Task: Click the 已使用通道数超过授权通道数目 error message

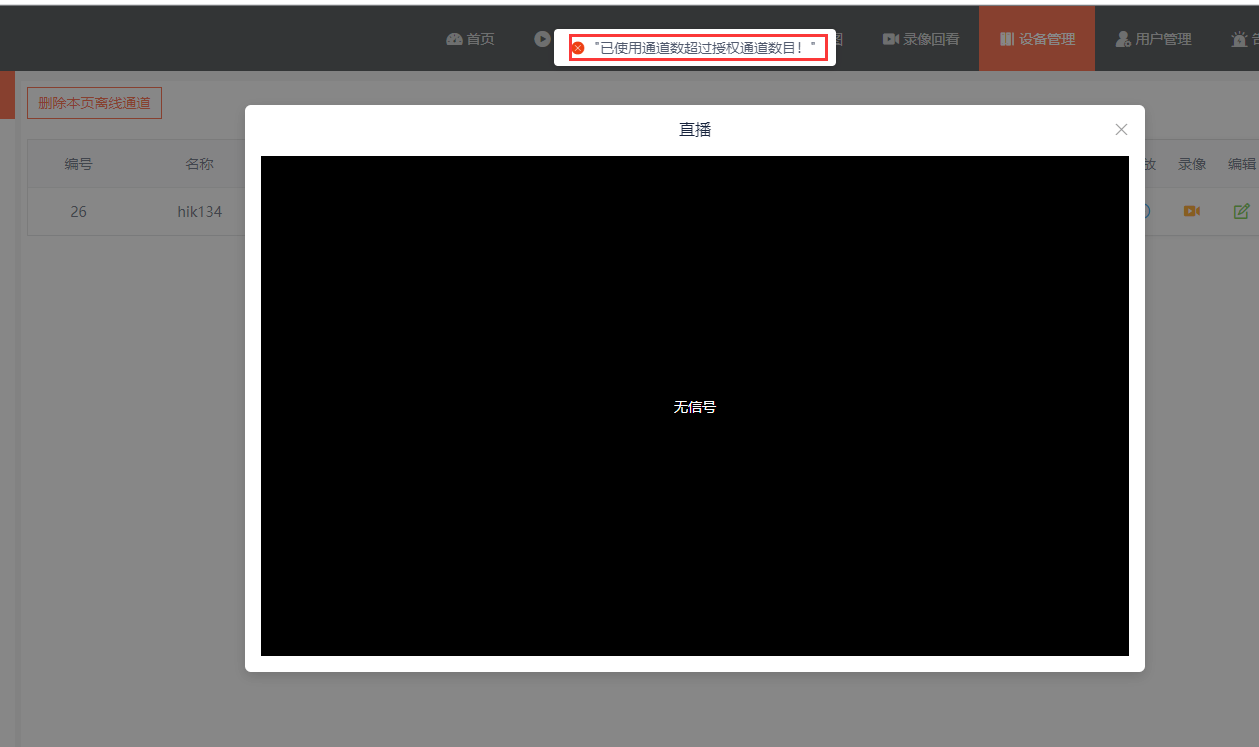Action: 705,48
